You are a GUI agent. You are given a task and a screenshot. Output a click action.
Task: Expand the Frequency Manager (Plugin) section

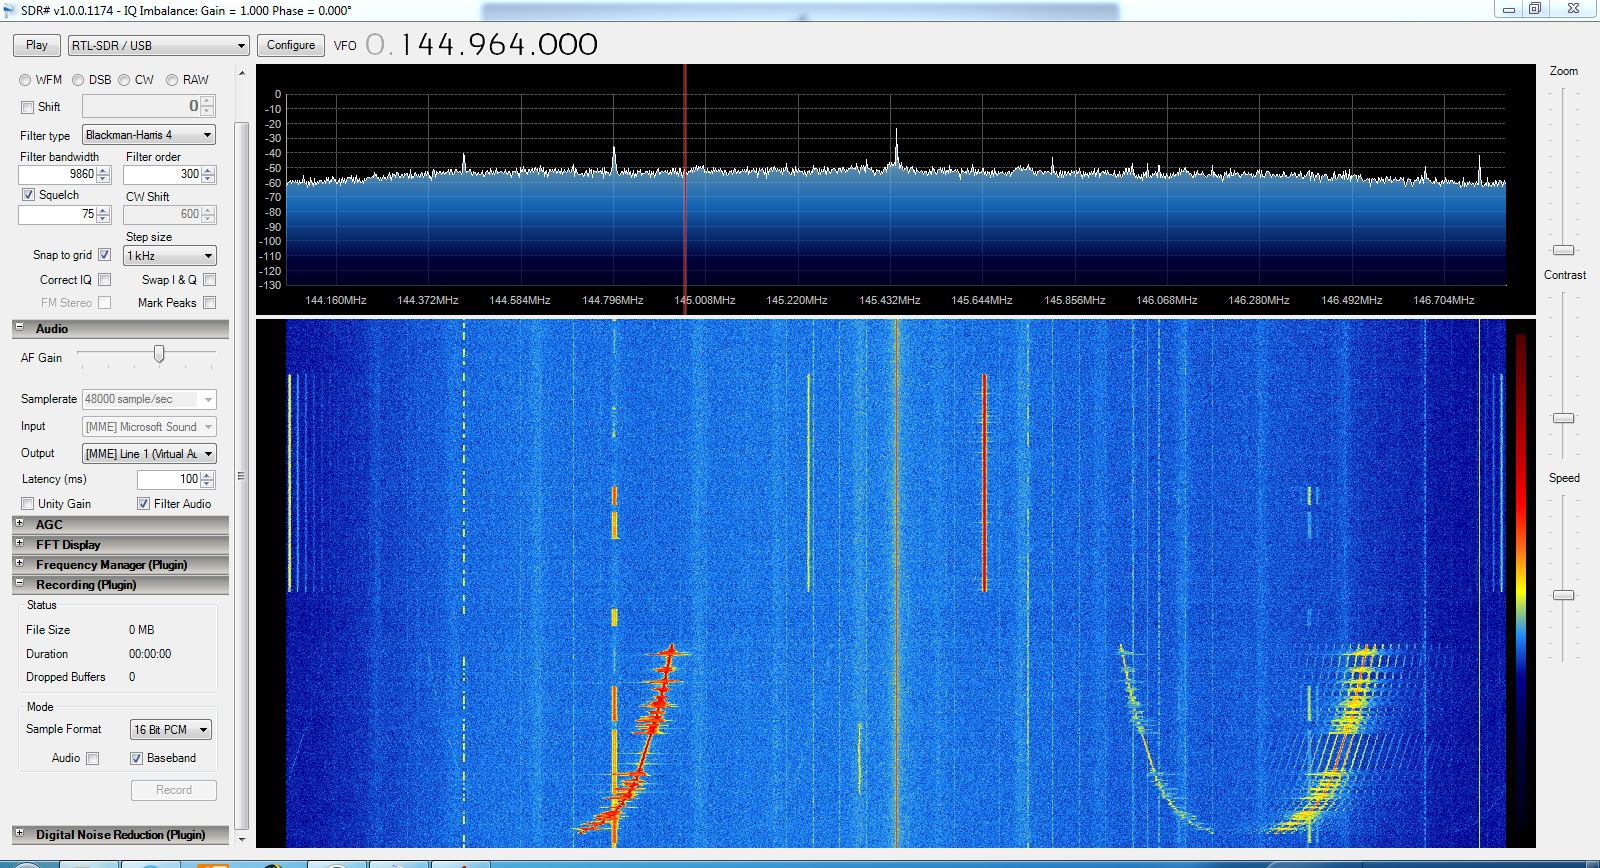pos(19,563)
